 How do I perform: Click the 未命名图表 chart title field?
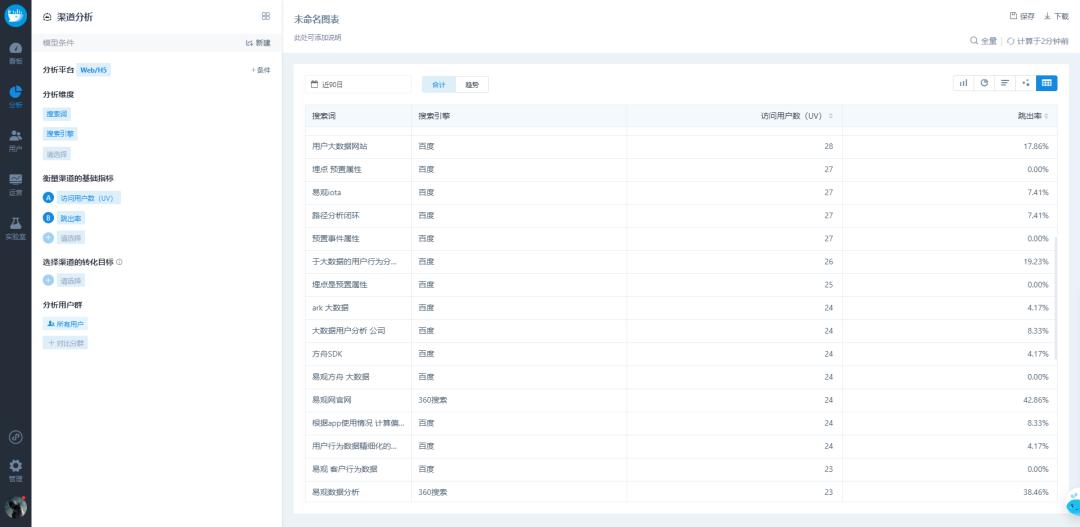pos(317,19)
